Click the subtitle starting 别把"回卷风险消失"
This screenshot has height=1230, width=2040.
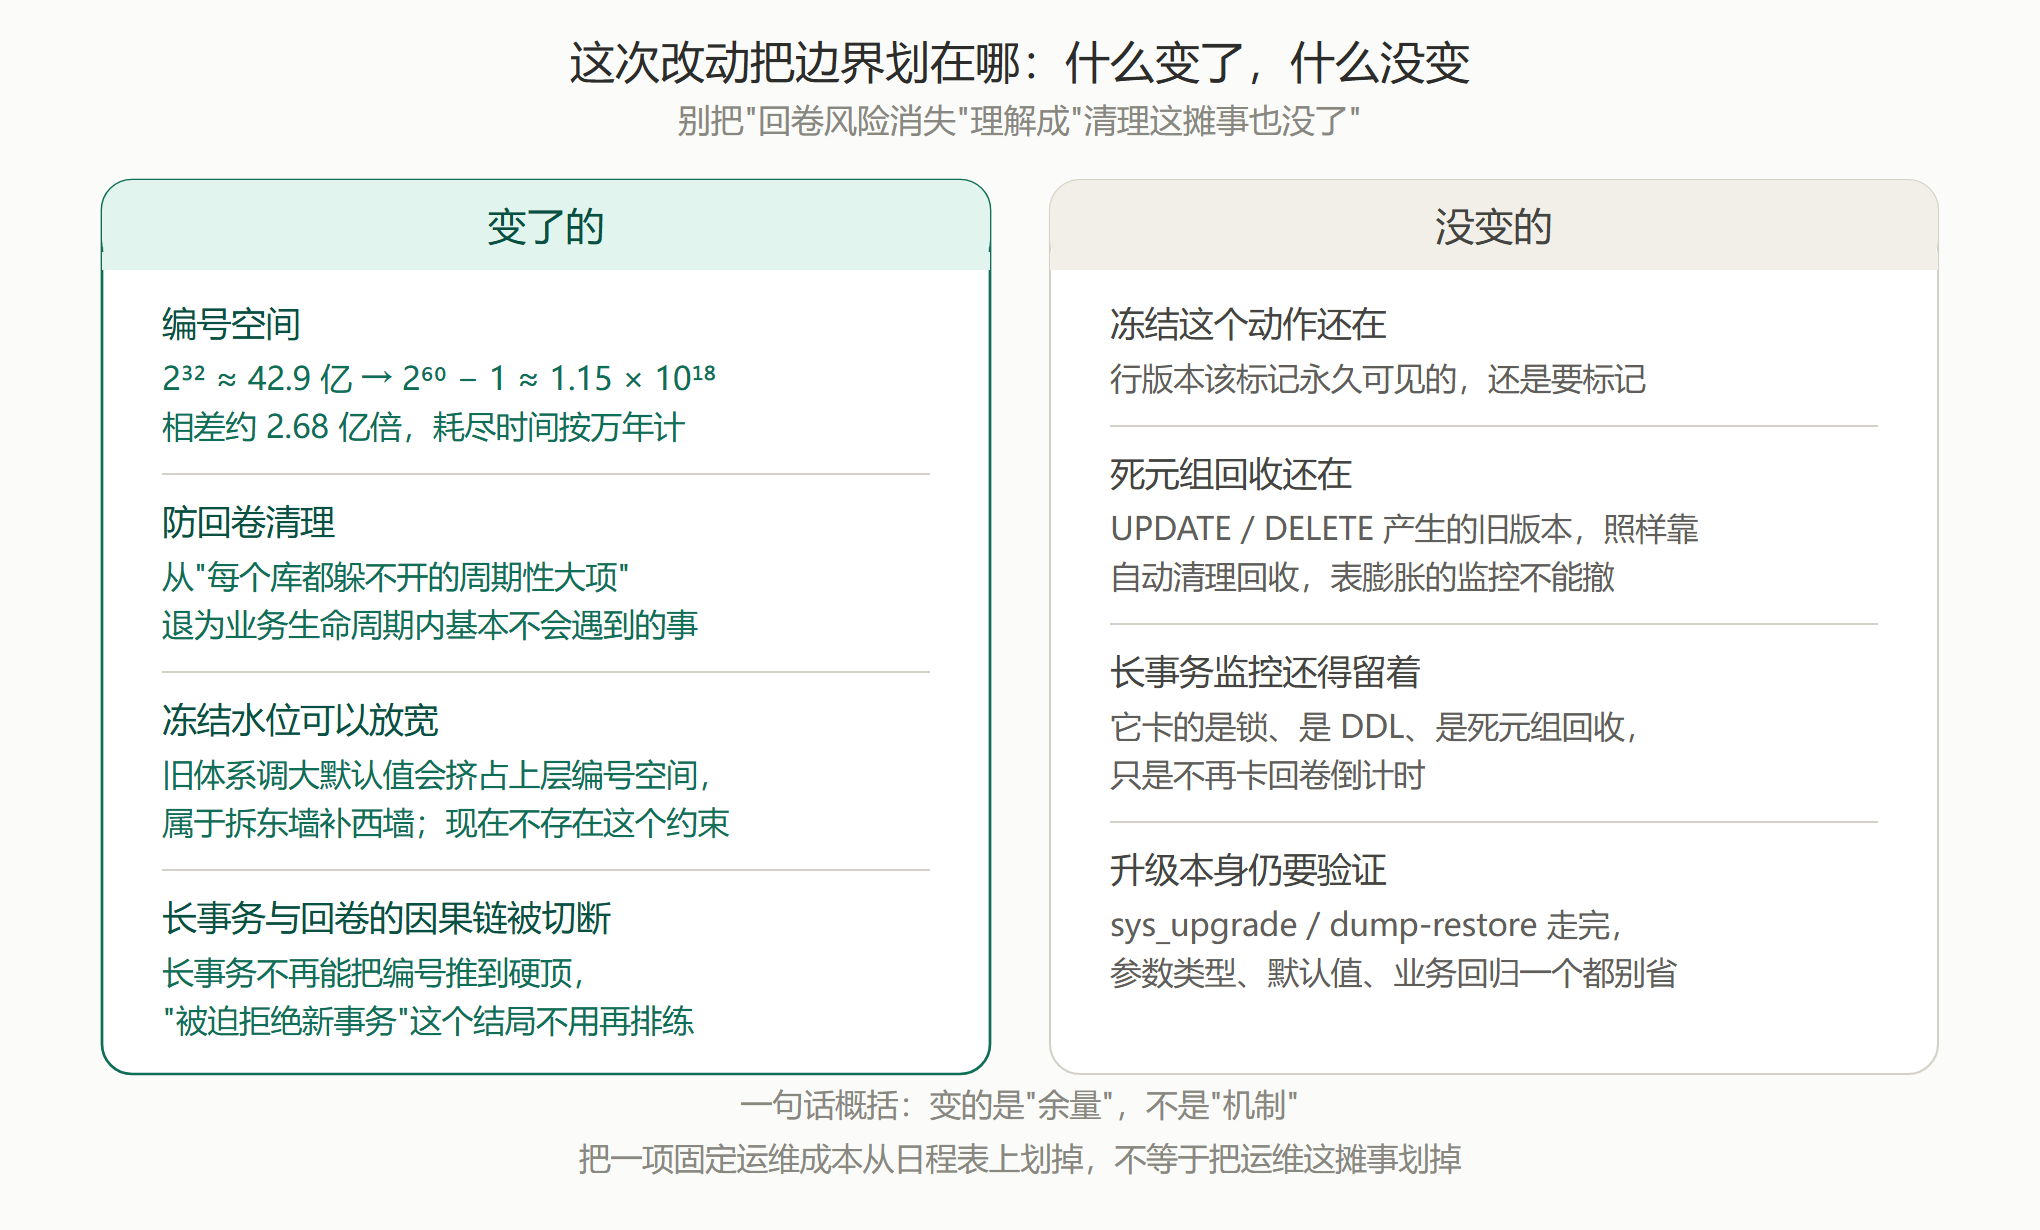[x=1019, y=121]
